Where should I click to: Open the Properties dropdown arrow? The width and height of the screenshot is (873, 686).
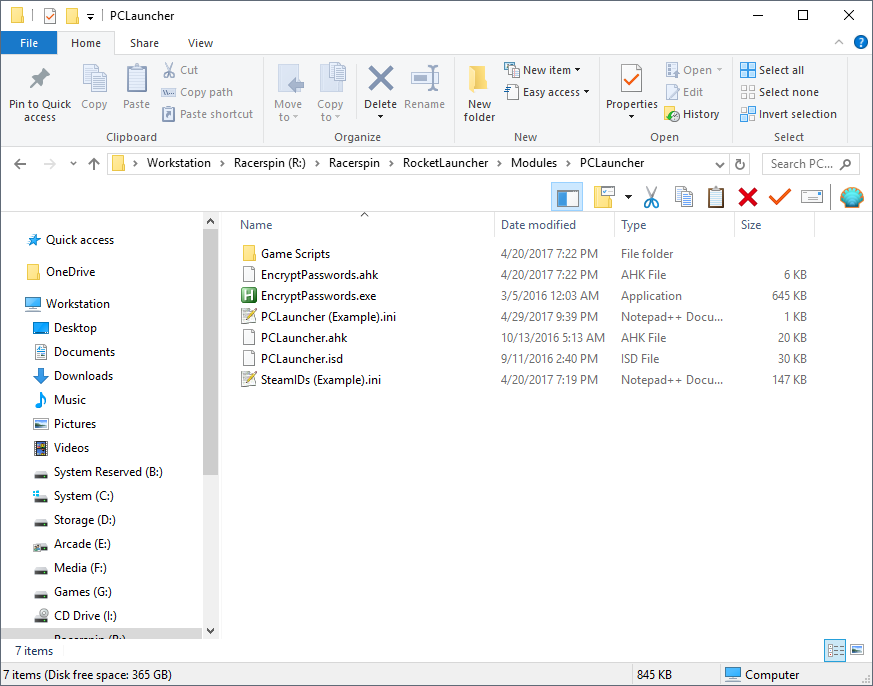631,116
